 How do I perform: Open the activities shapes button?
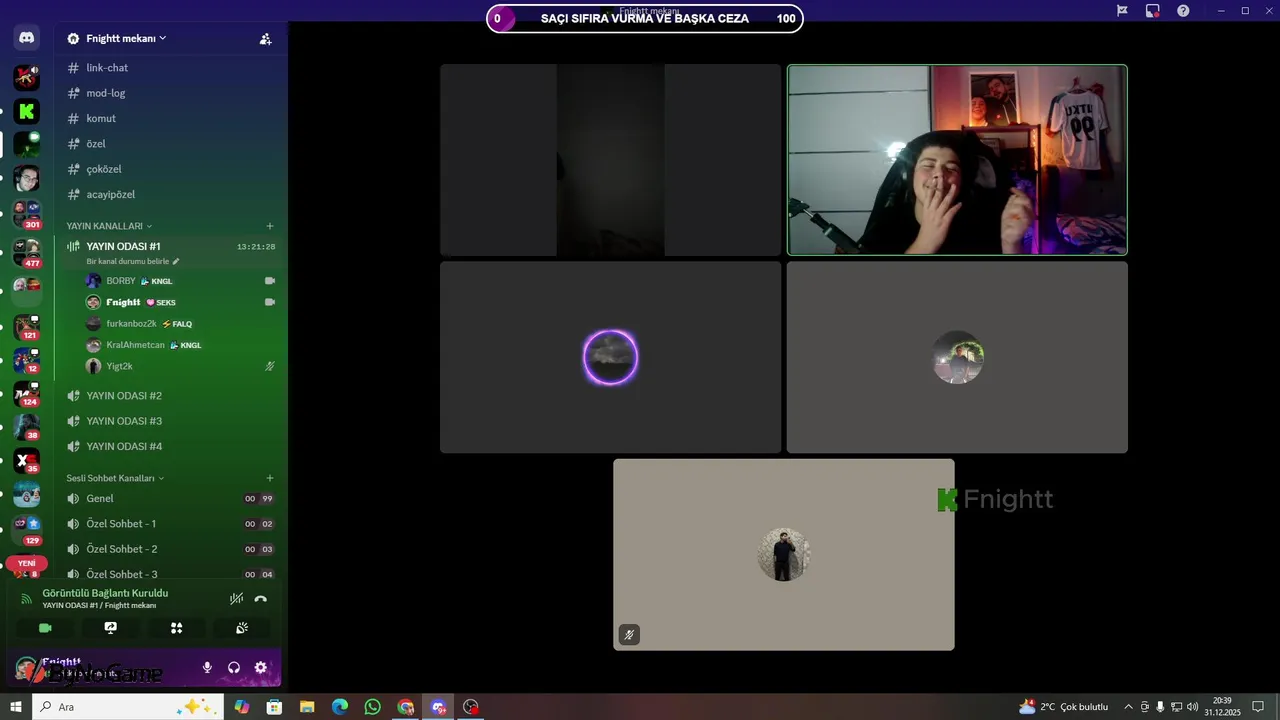(176, 628)
